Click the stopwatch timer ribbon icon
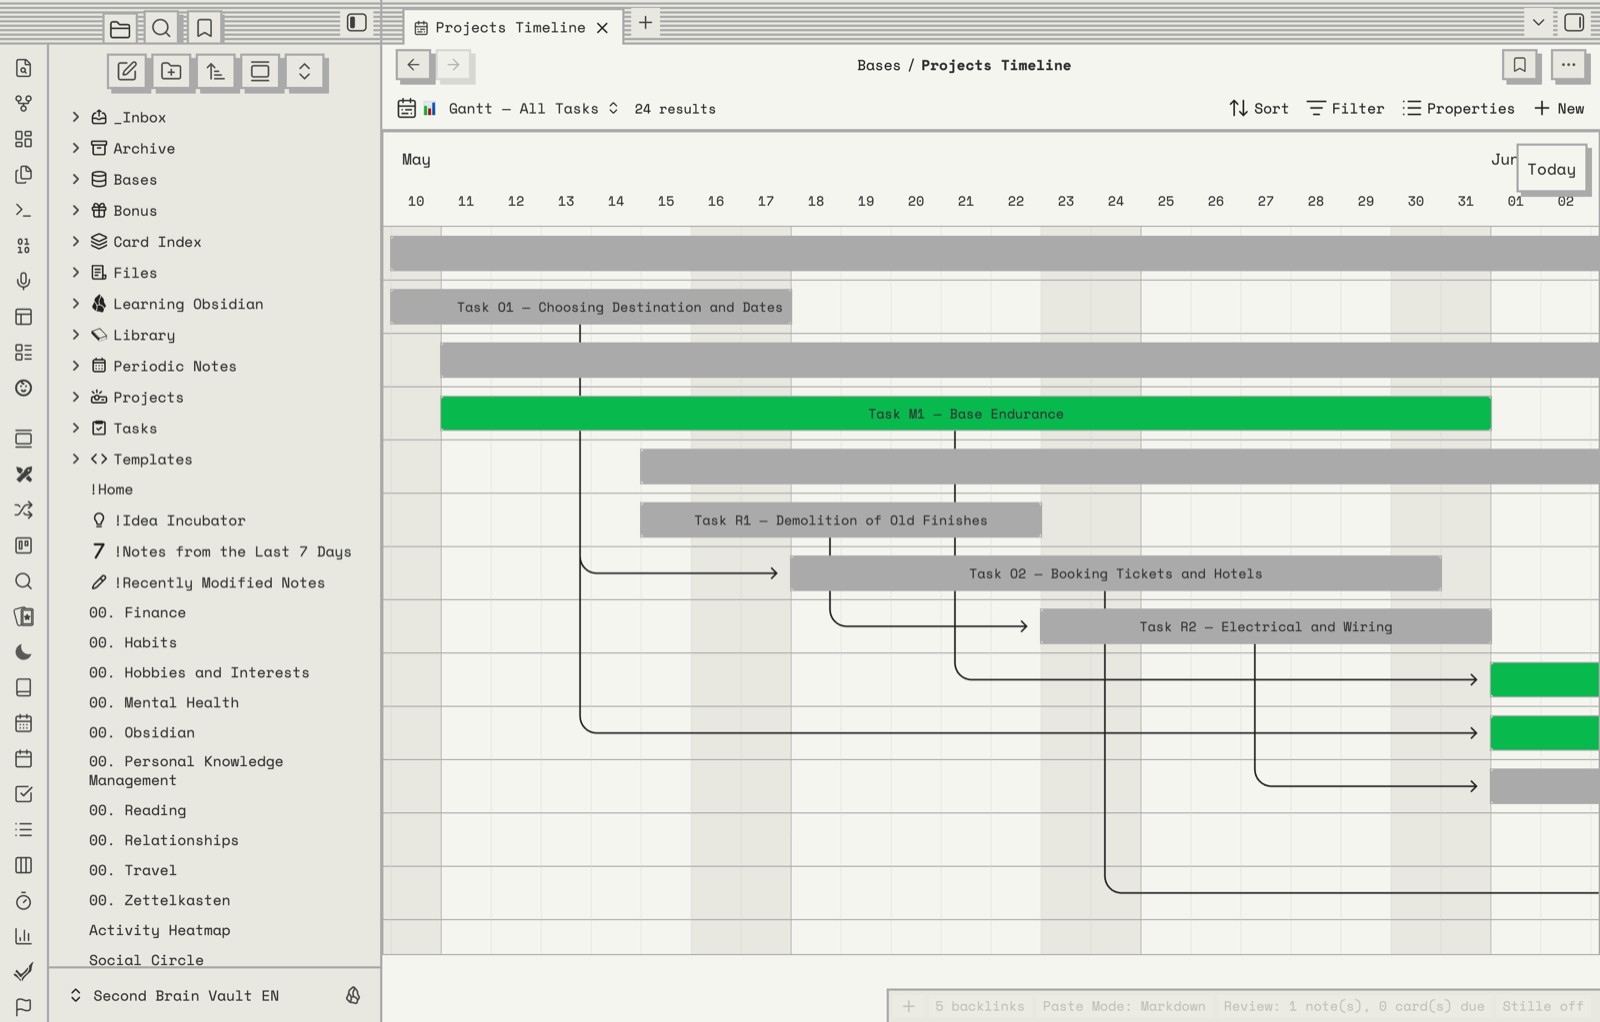 point(24,901)
